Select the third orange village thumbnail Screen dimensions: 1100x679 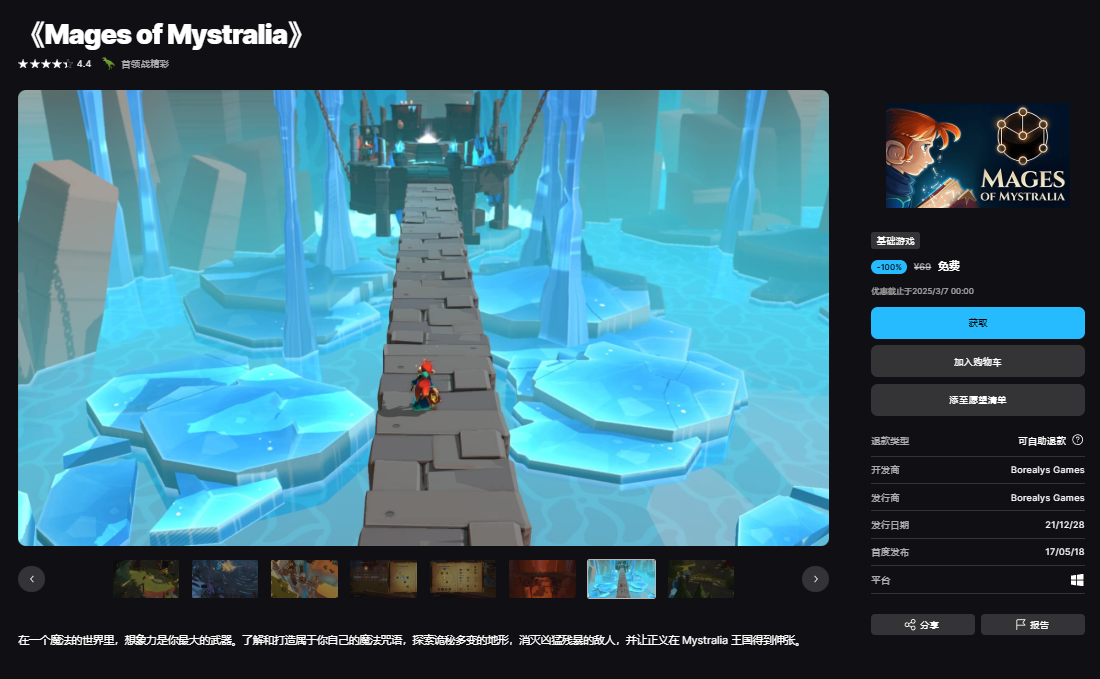pyautogui.click(x=304, y=579)
